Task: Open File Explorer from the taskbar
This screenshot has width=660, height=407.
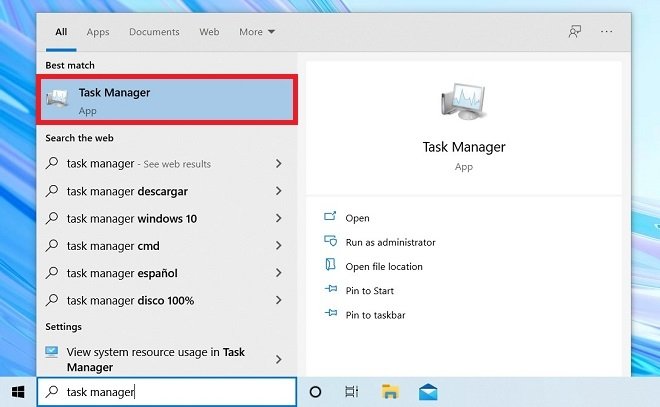Action: tap(390, 392)
